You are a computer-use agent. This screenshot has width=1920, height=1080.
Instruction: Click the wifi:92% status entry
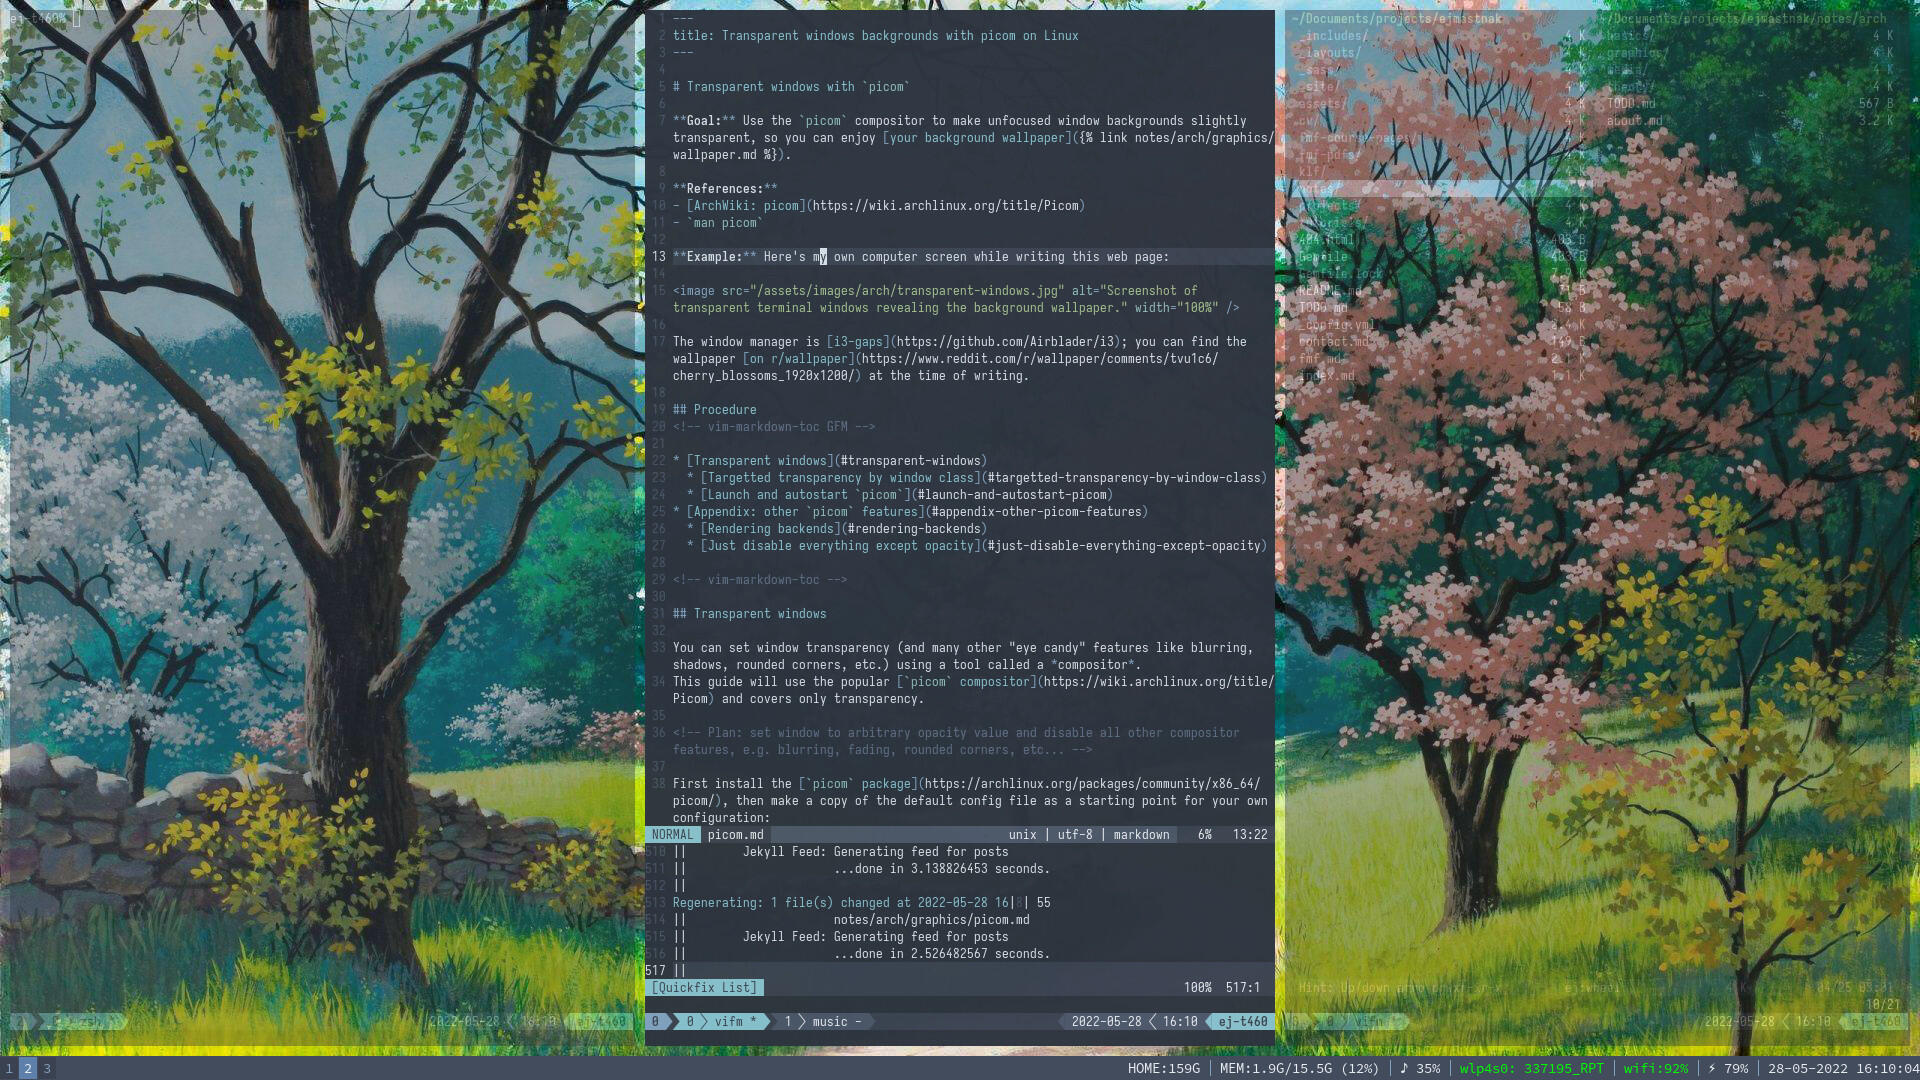pos(1655,1068)
